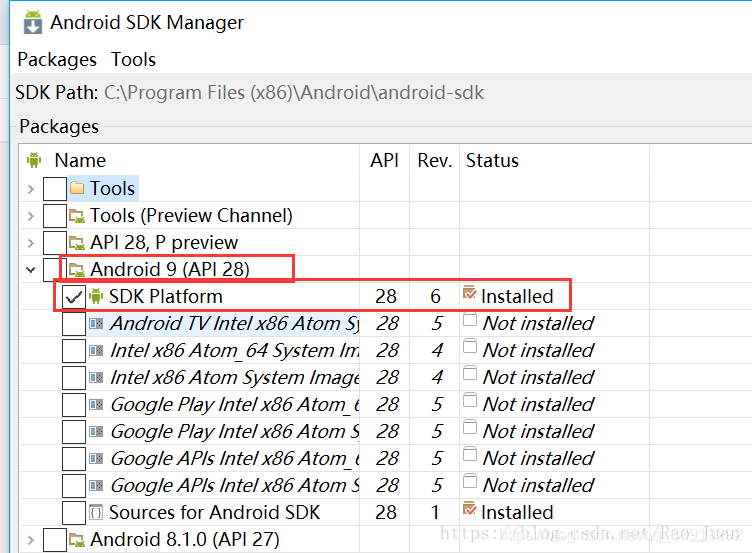
Task: Expand the Android 8.1.0 (API 27) group
Action: [x=31, y=540]
